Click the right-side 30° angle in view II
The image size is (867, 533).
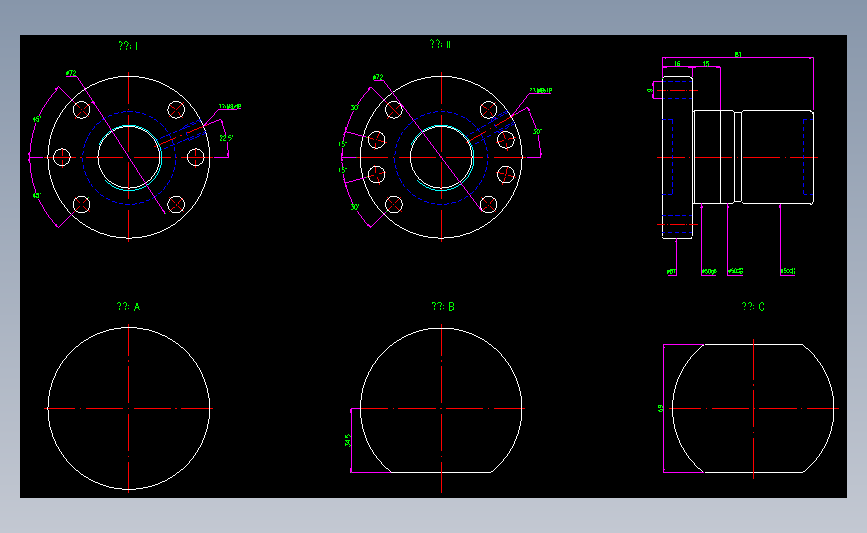[537, 132]
